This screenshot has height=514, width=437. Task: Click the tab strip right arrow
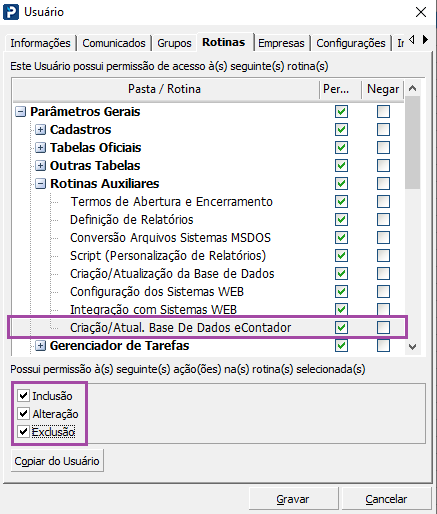[425, 40]
